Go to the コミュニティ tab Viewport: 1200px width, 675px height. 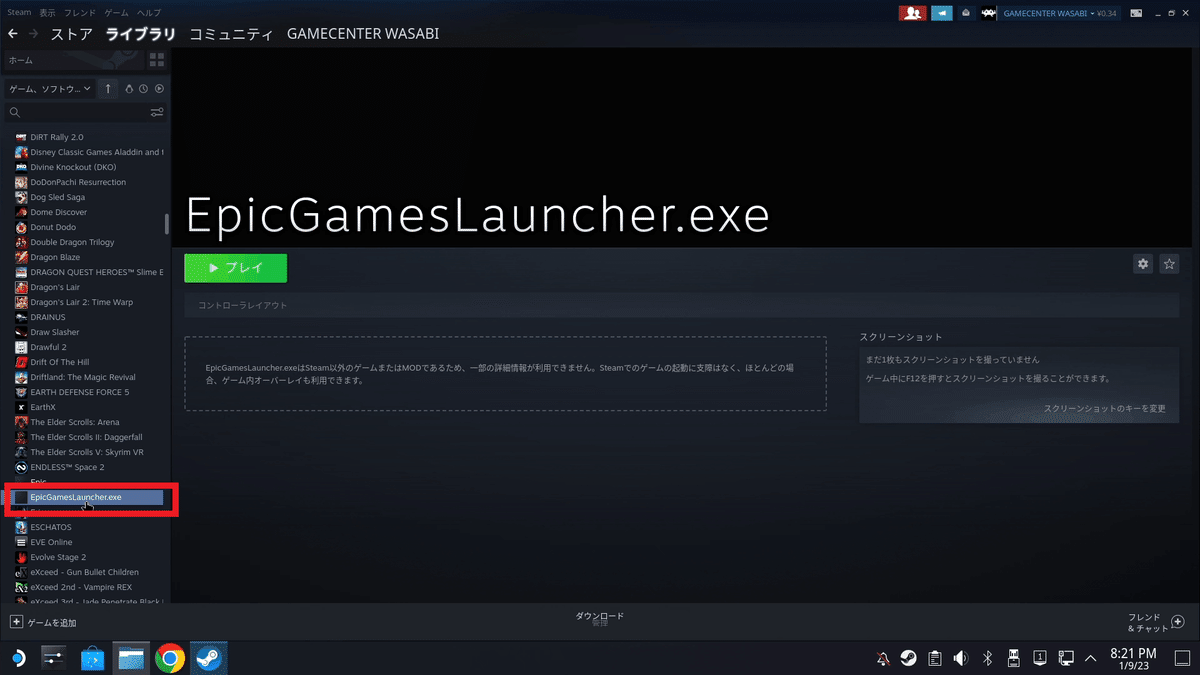pyautogui.click(x=231, y=34)
